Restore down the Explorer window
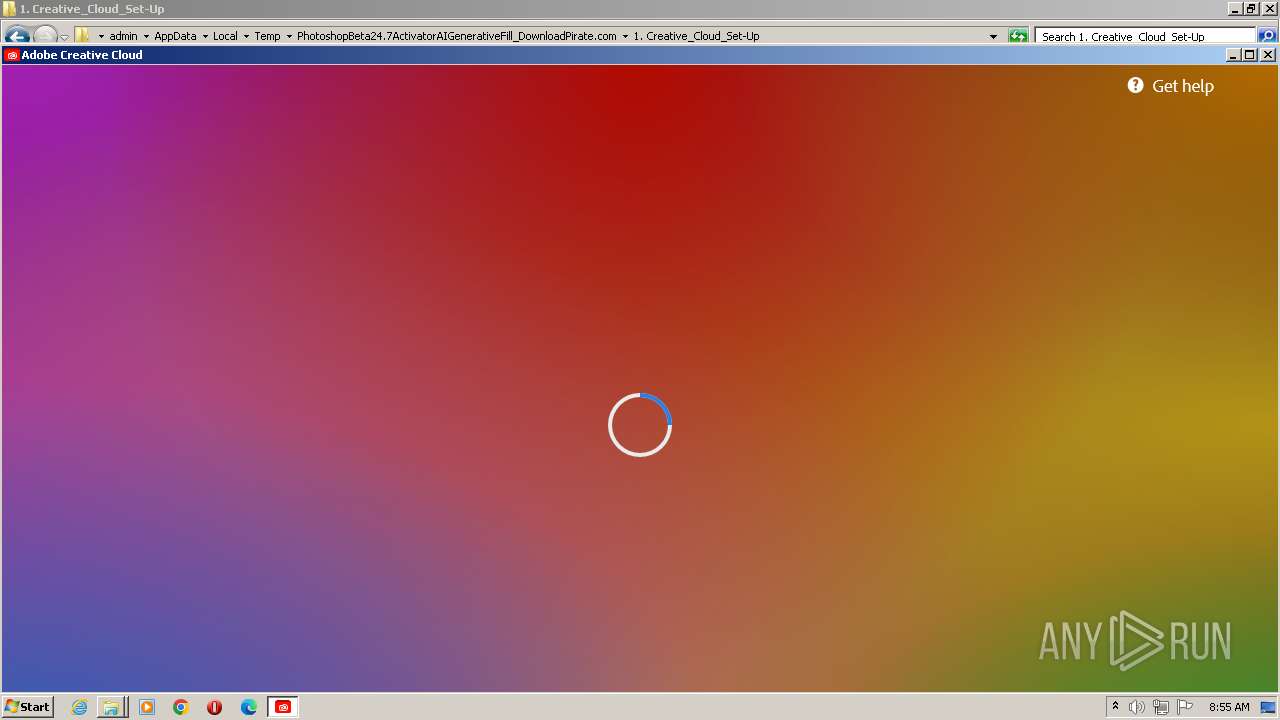 click(1251, 9)
